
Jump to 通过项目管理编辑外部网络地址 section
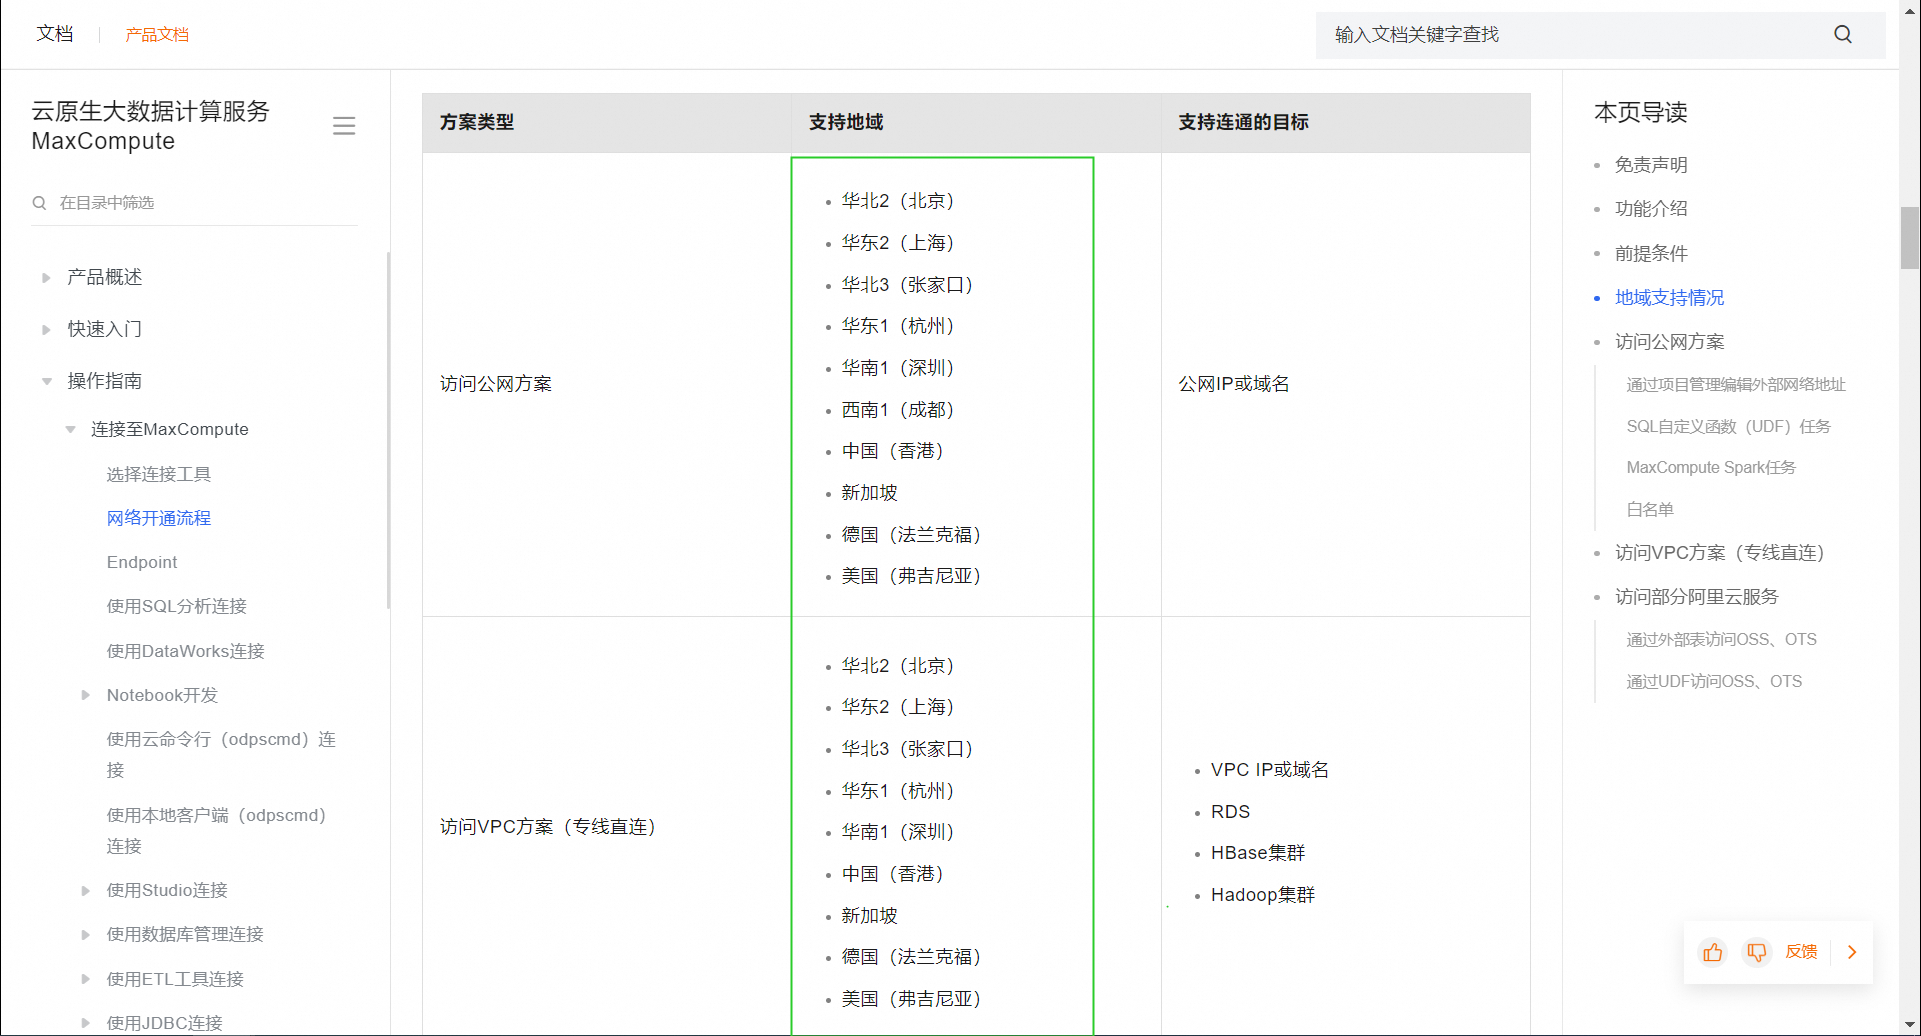[1736, 385]
